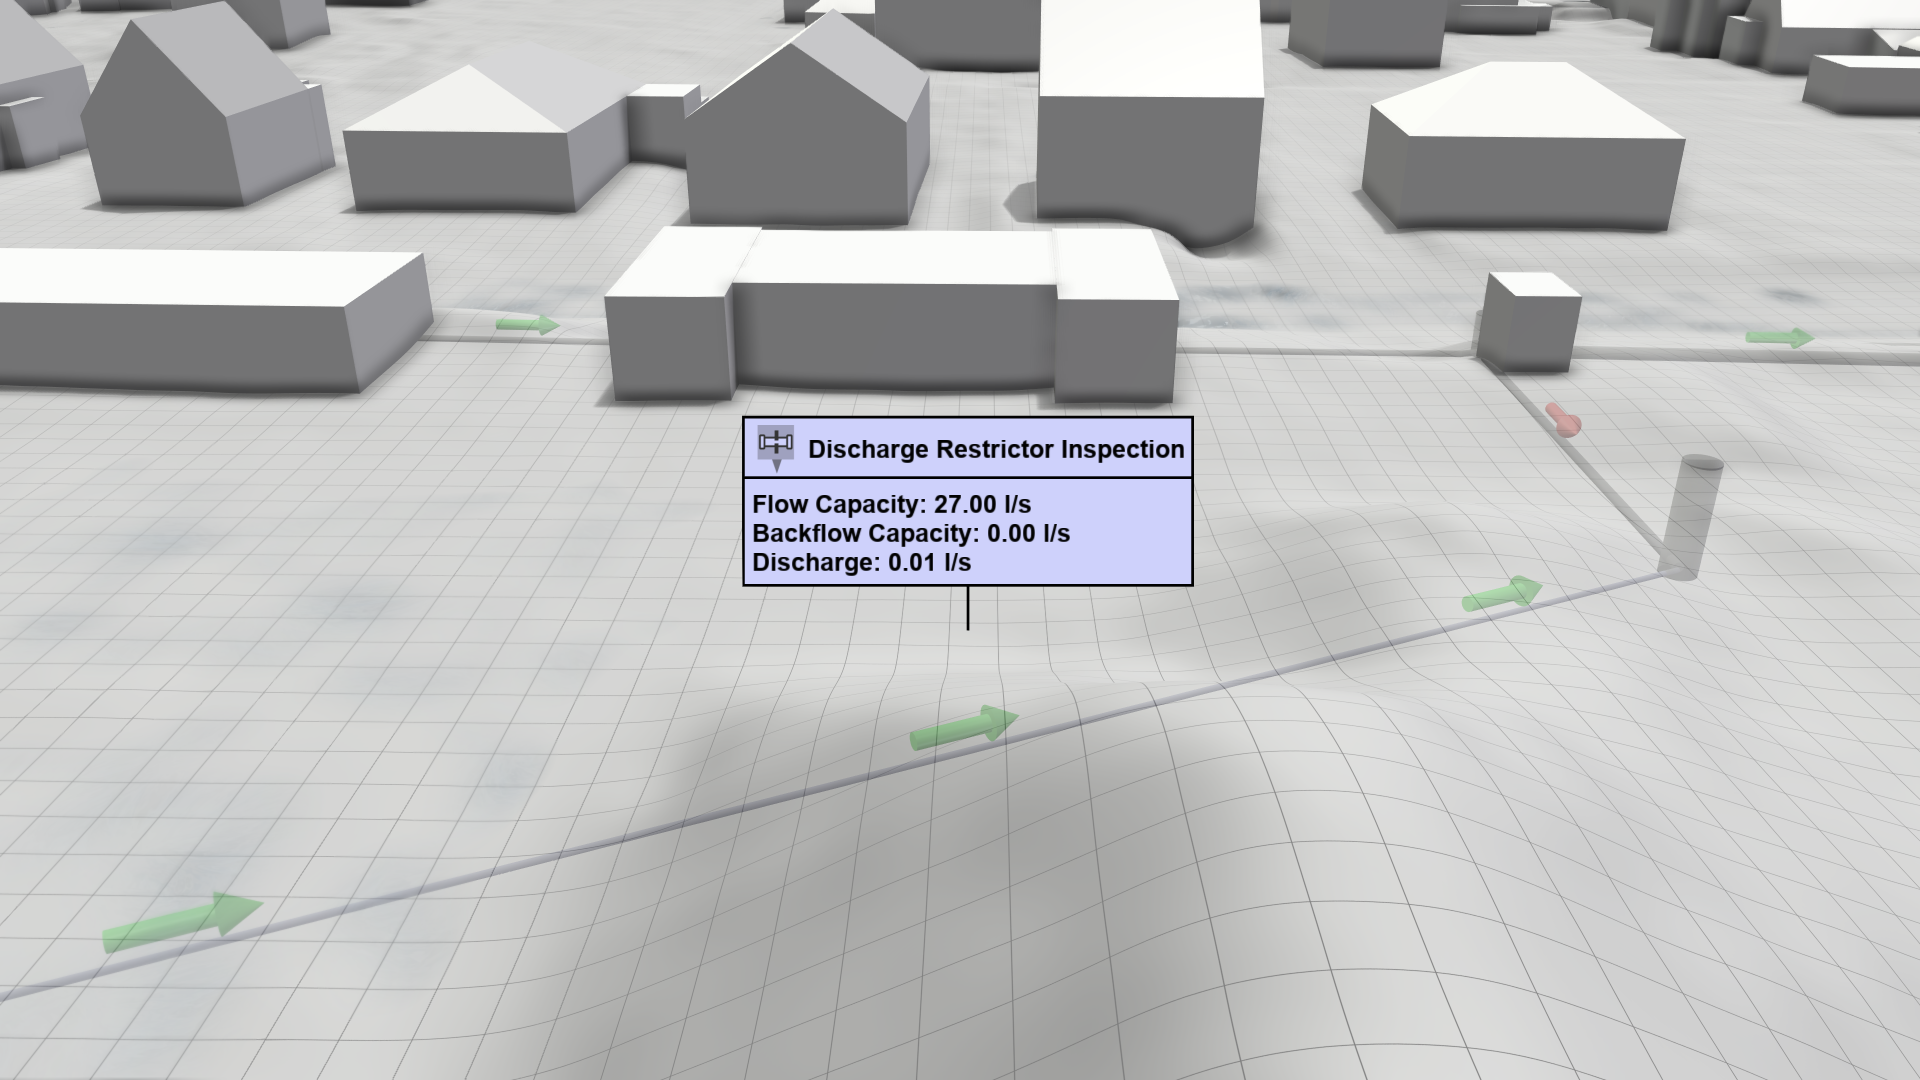
Task: Click the popup's vertical pointer line
Action: (x=968, y=607)
